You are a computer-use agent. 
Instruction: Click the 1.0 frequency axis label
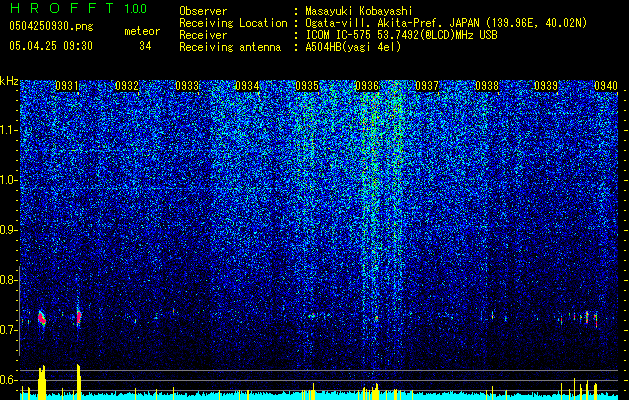tap(9, 180)
